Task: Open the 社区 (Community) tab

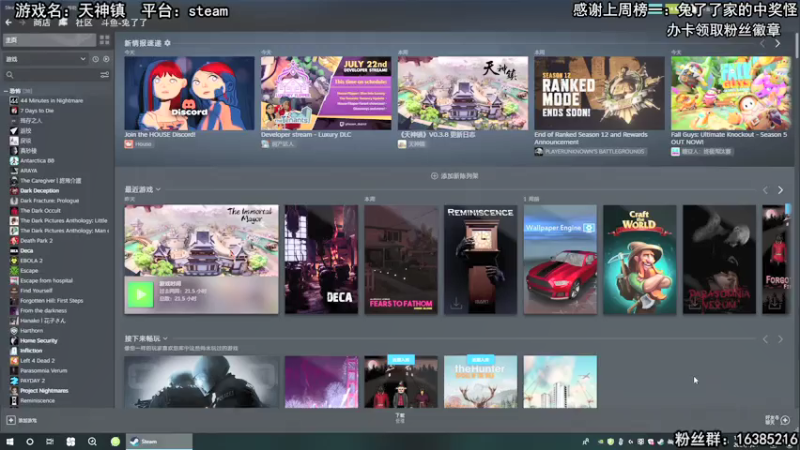Action: (84, 23)
